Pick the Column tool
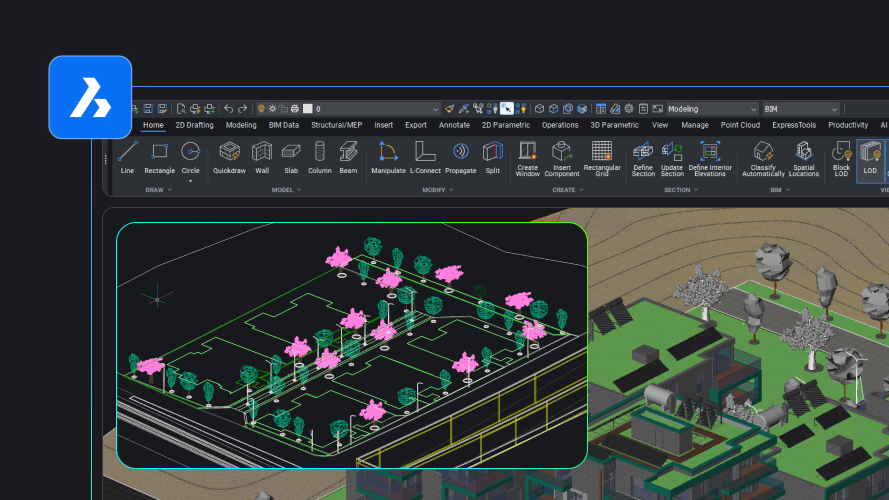 pyautogui.click(x=320, y=158)
